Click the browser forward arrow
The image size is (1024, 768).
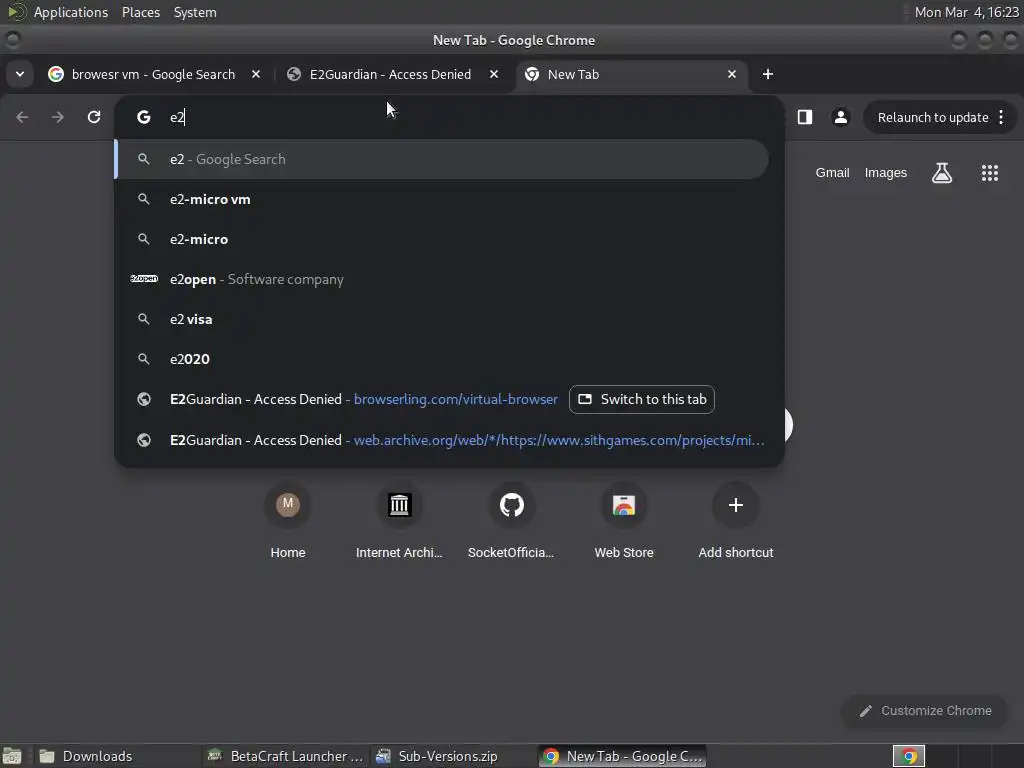coord(58,117)
